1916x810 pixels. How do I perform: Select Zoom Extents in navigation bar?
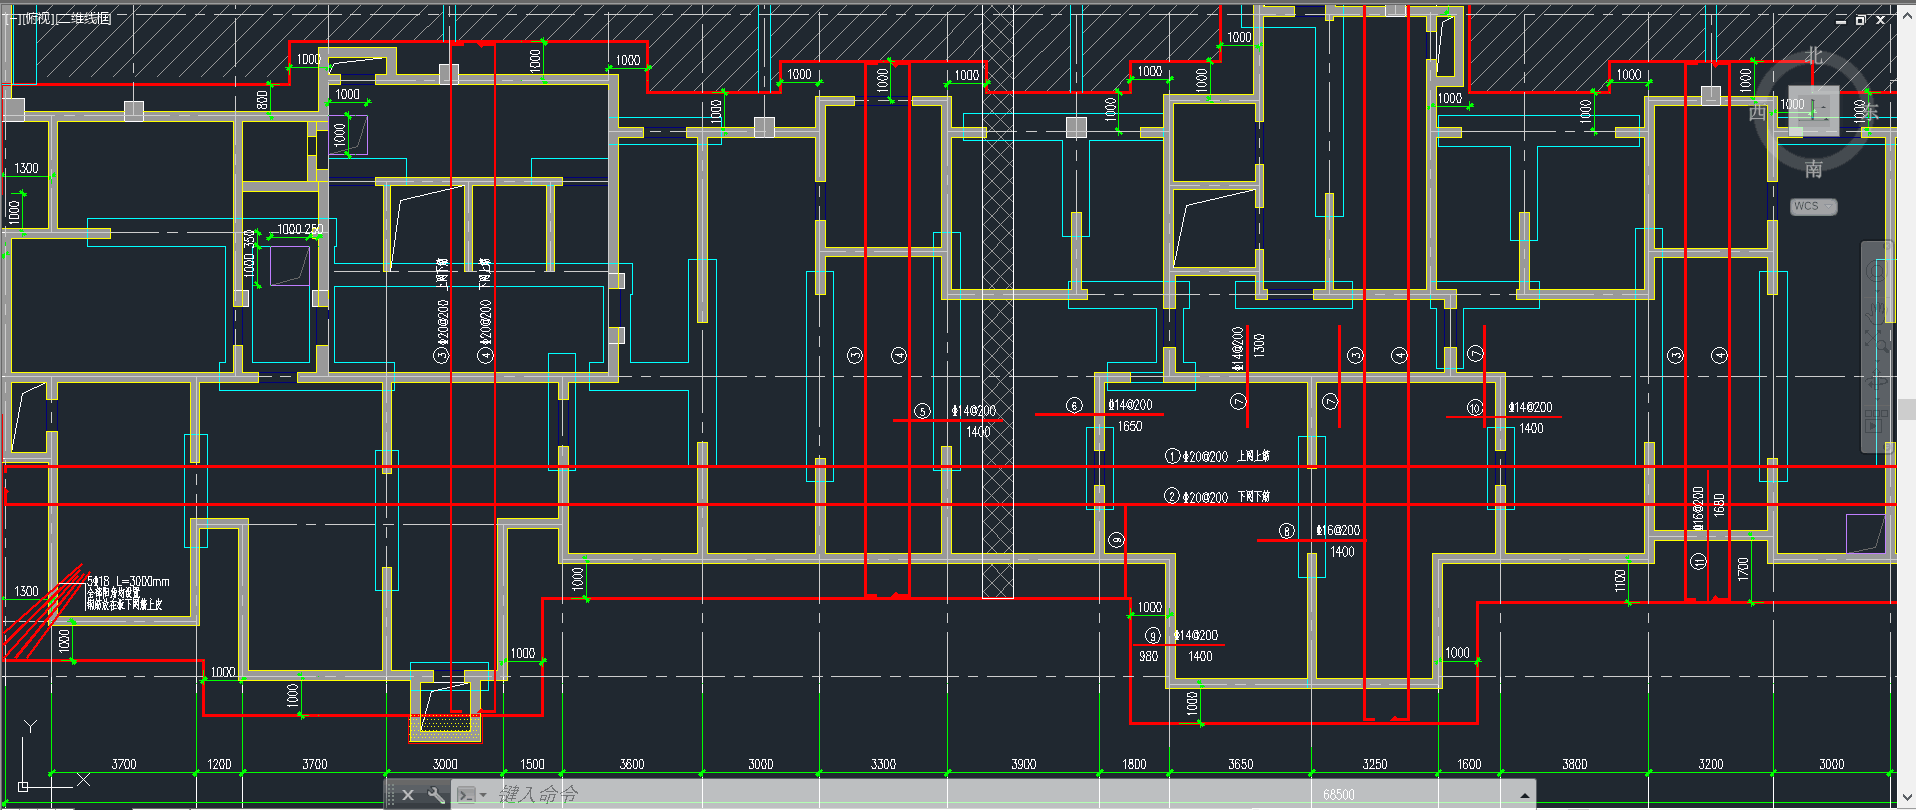[1877, 343]
